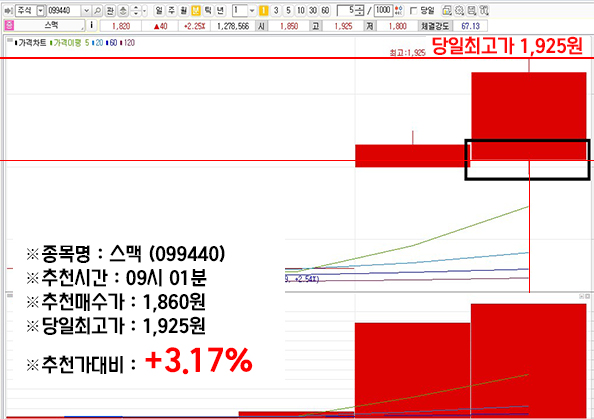This screenshot has height=419, width=594.
Task: Select the 60-minute interval button
Action: tap(325, 11)
